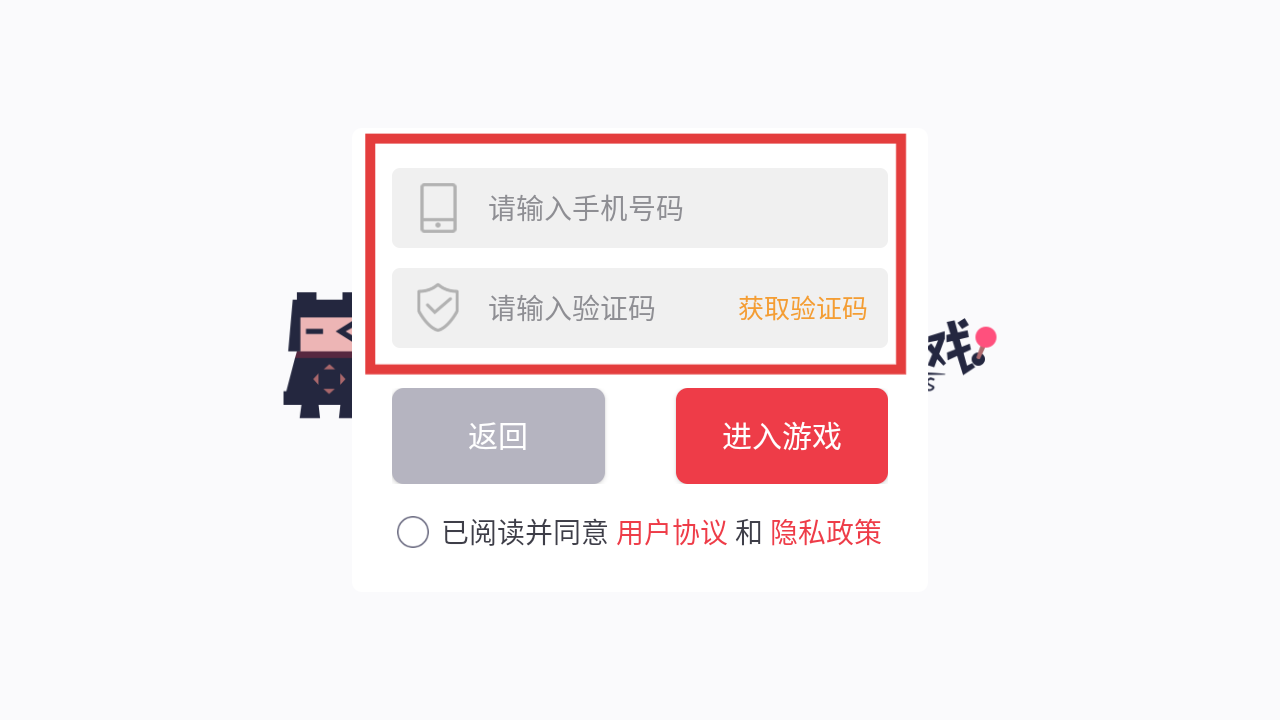Request a code via 获取验证码
Viewport: 1280px width, 720px height.
[x=802, y=308]
